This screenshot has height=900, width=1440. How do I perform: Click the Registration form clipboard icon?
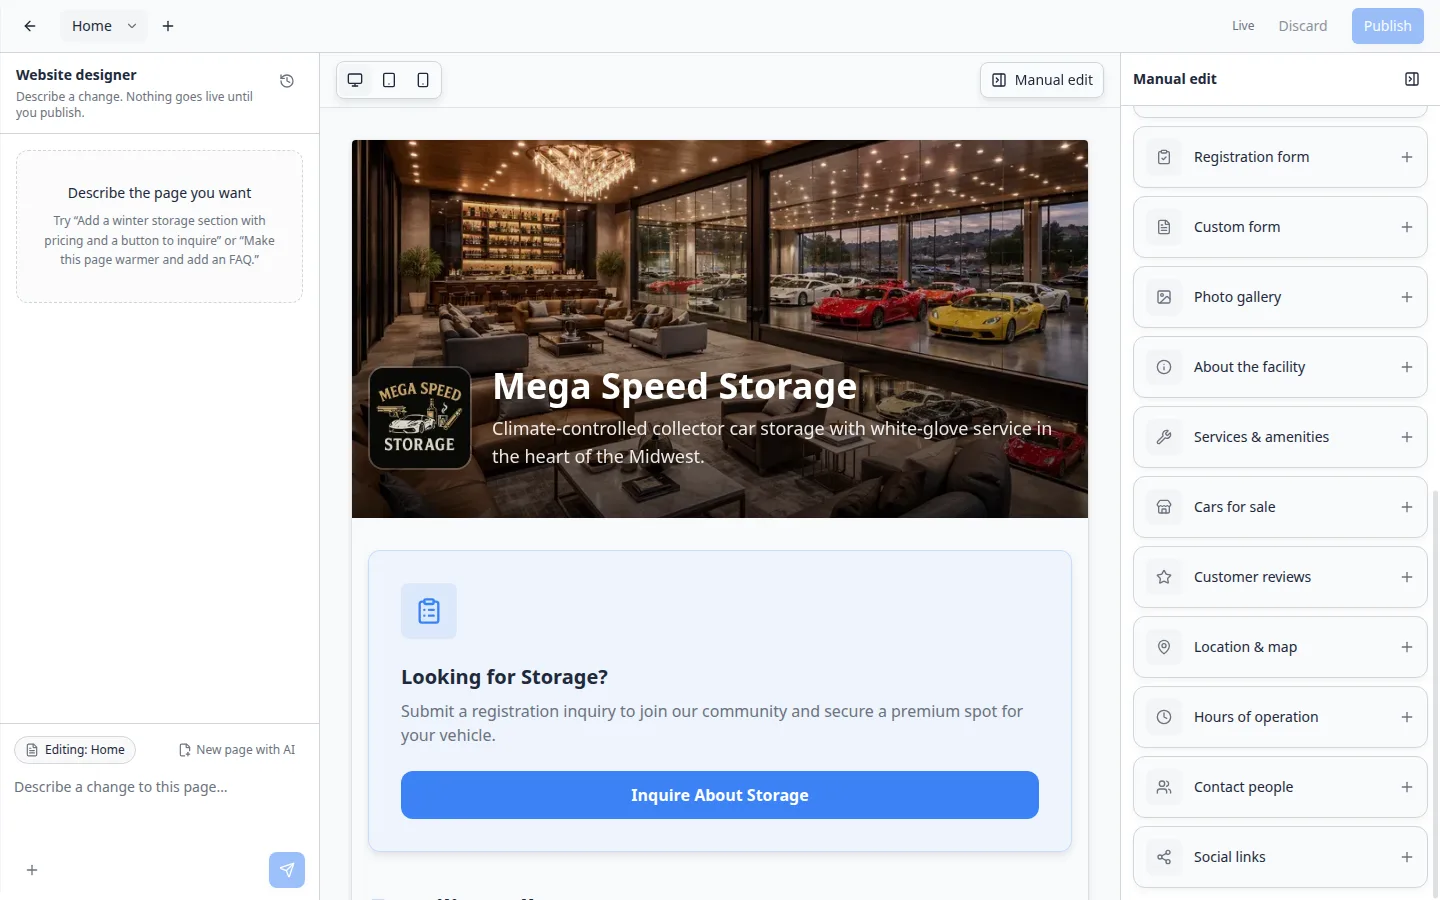(x=1164, y=157)
